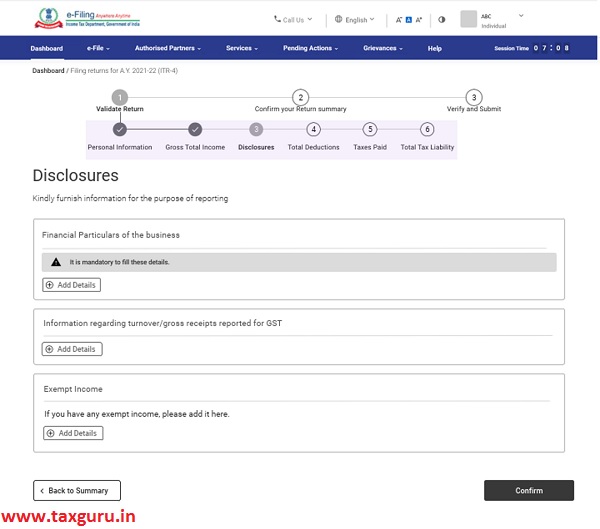Click the ABC user profile avatar

coord(468,19)
